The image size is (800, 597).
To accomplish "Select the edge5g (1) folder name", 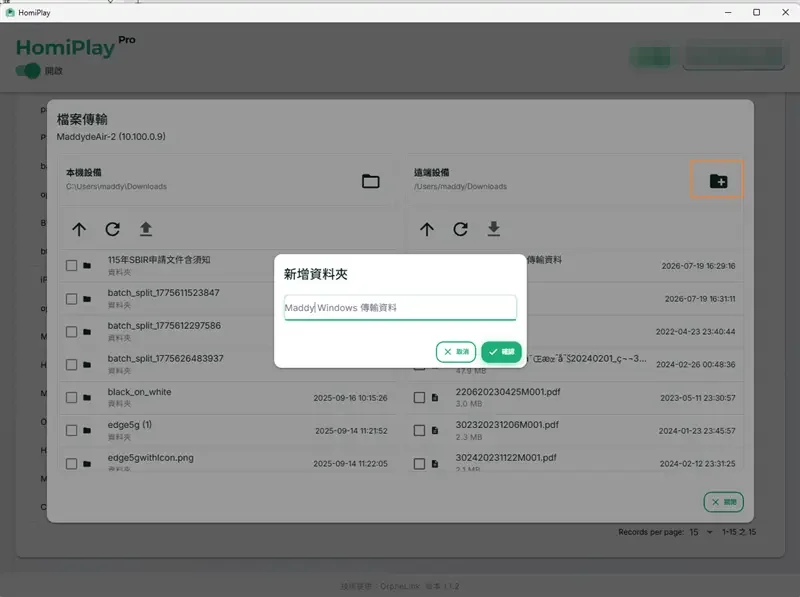I will coord(130,425).
